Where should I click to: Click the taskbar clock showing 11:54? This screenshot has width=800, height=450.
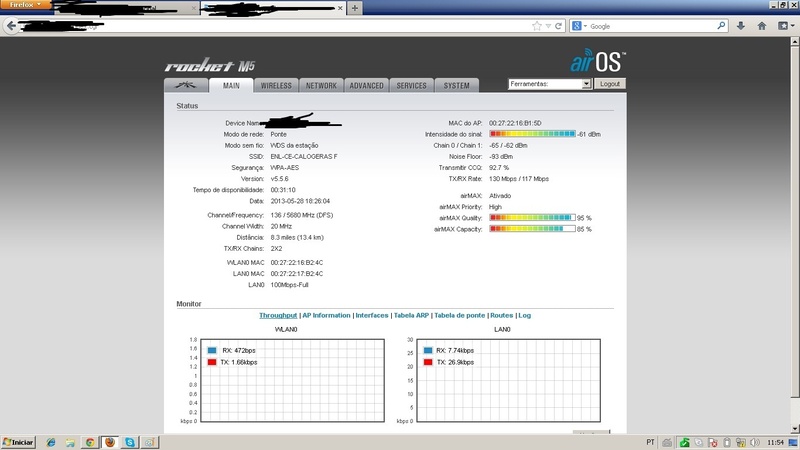coord(776,442)
